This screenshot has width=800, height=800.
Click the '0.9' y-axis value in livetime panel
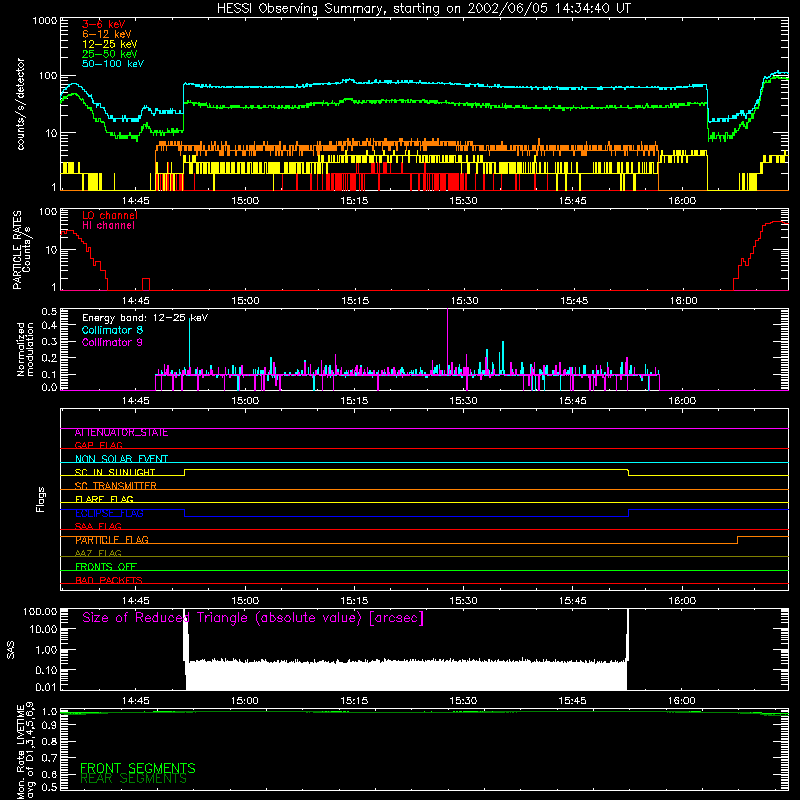click(x=49, y=725)
